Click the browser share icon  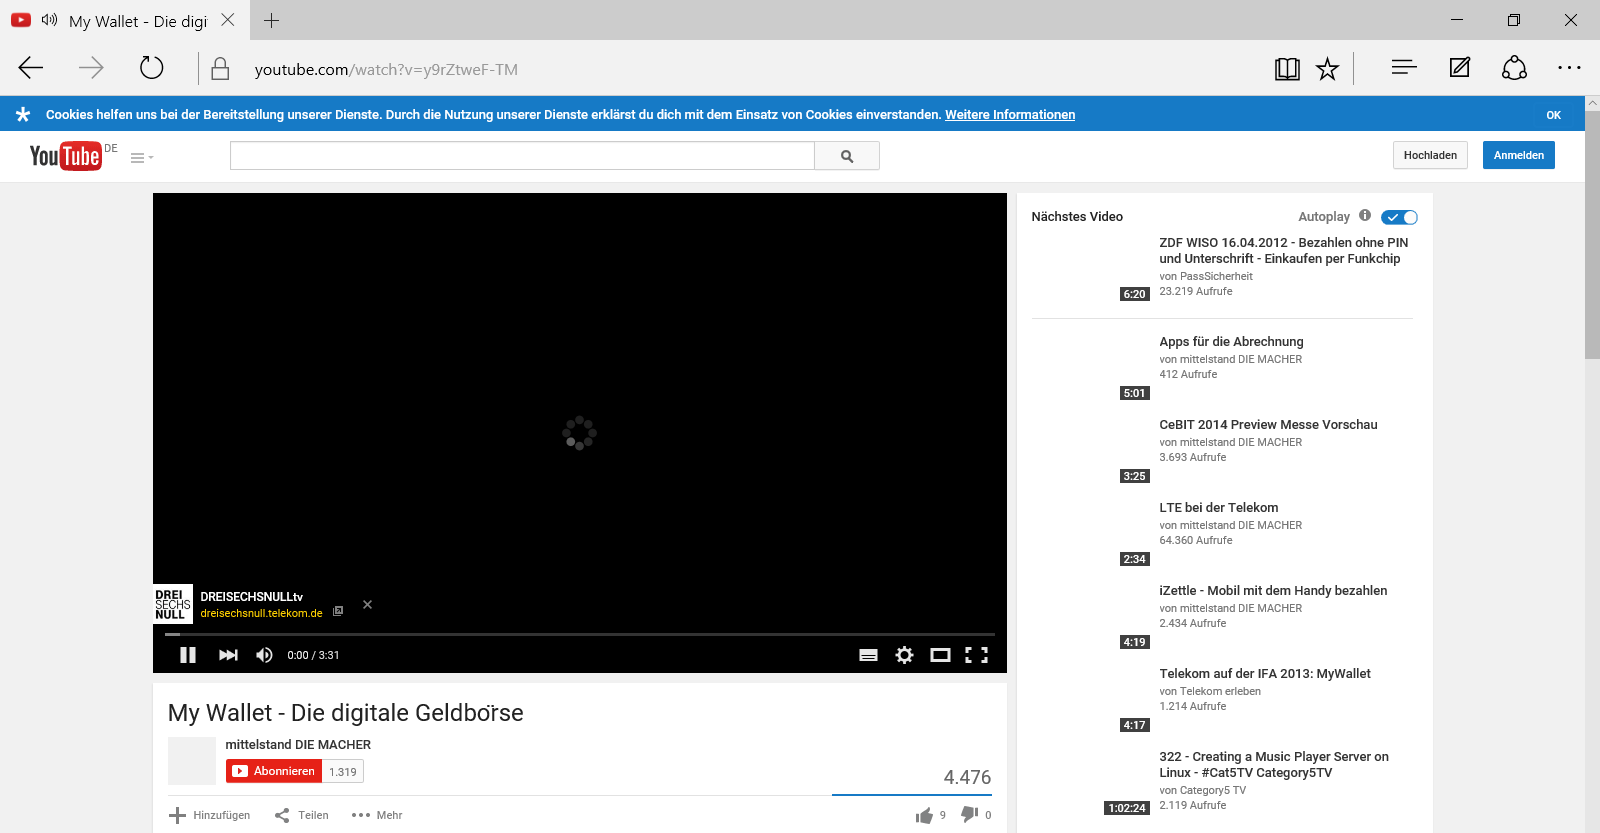point(1514,67)
